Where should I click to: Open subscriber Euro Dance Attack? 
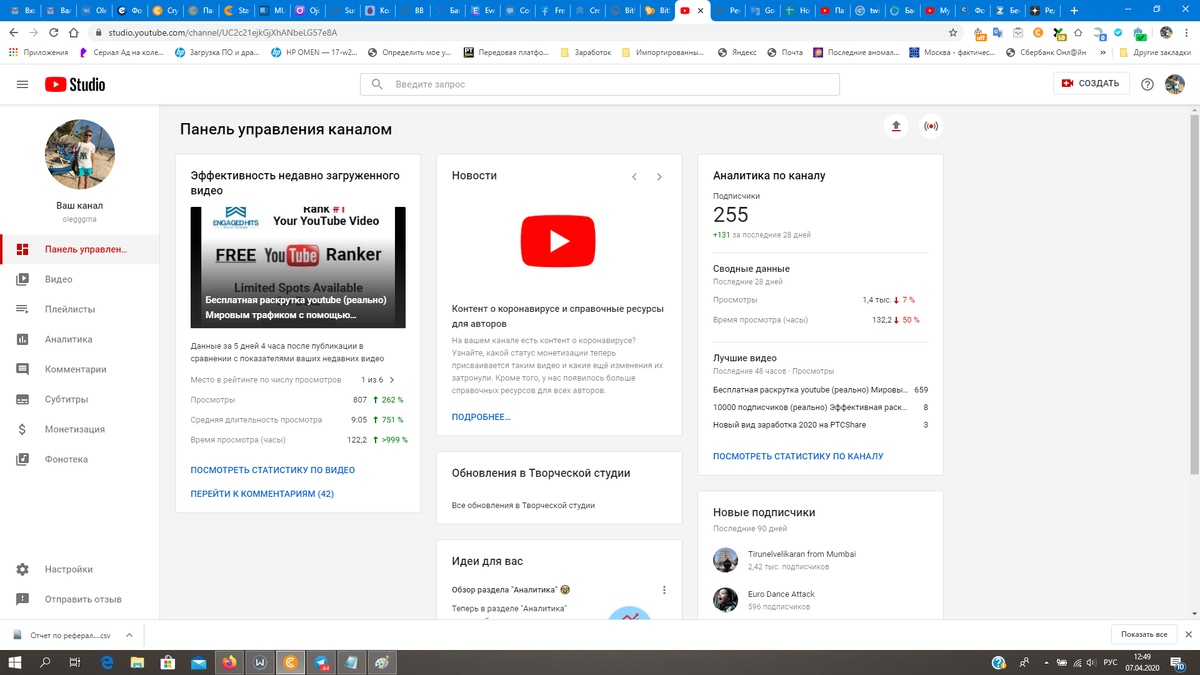[781, 594]
